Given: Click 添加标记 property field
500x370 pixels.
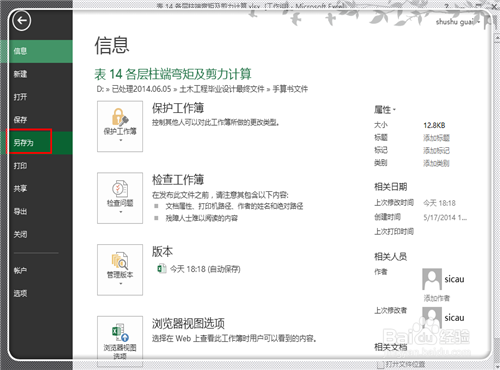Looking at the screenshot, I should point(436,150).
